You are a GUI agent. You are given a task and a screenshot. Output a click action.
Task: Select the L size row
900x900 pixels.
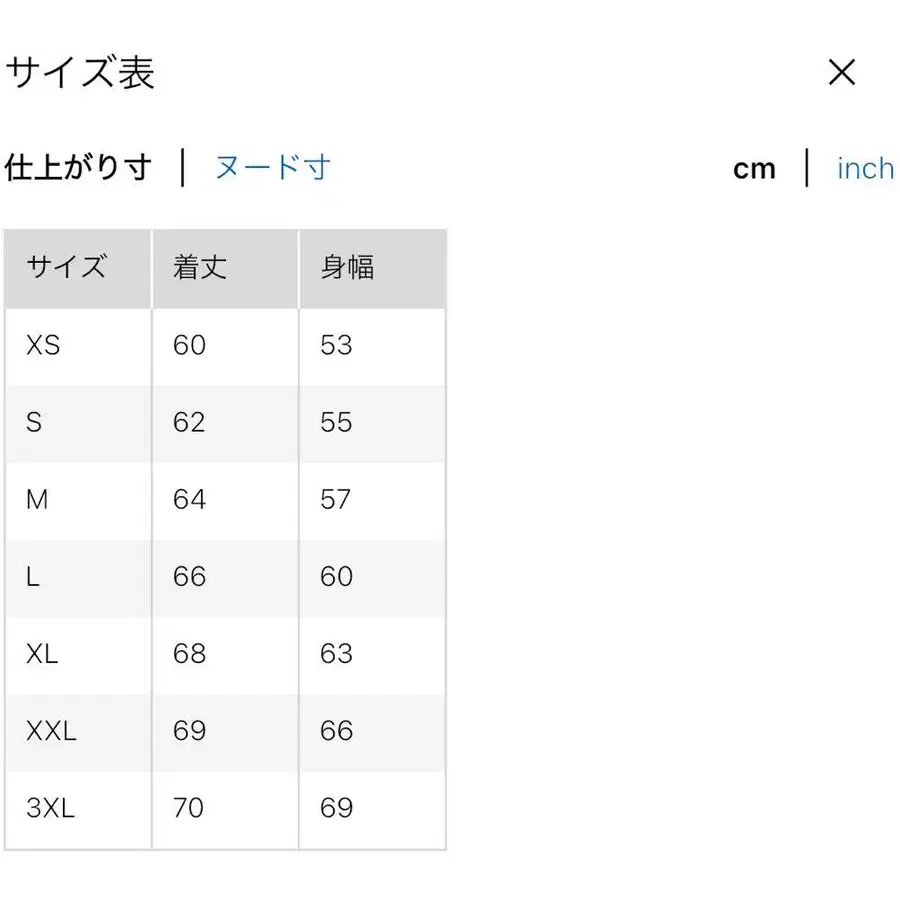tap(32, 577)
